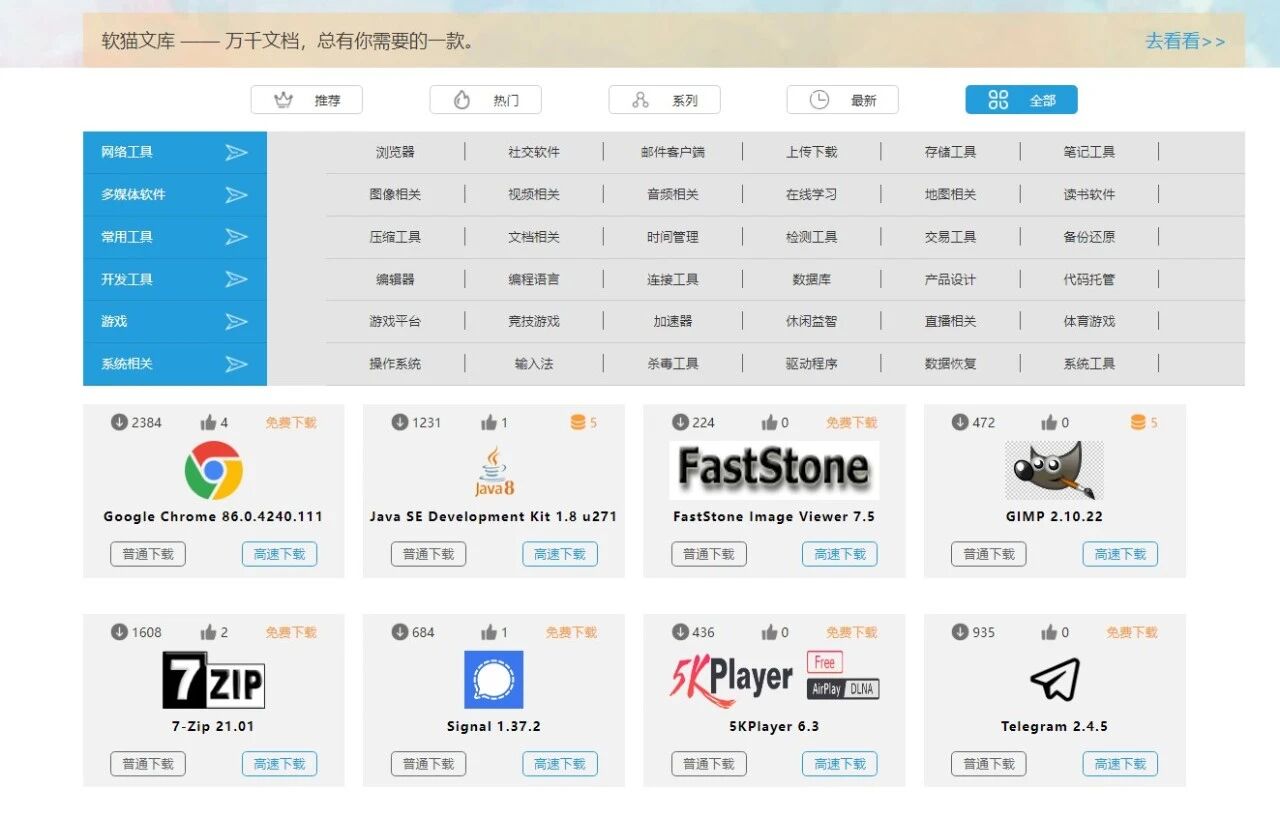
Task: Open the 杀毒工具 category link
Action: tap(673, 363)
